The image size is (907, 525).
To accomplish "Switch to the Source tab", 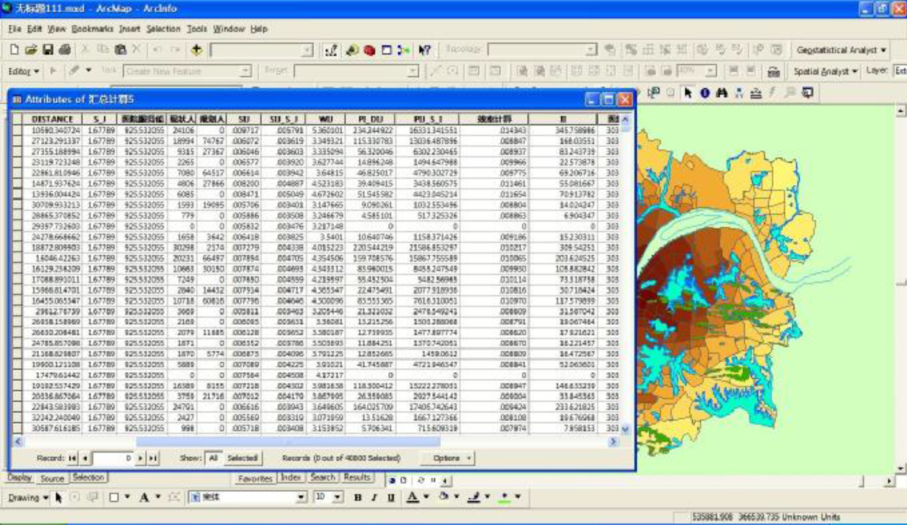I will (x=52, y=479).
